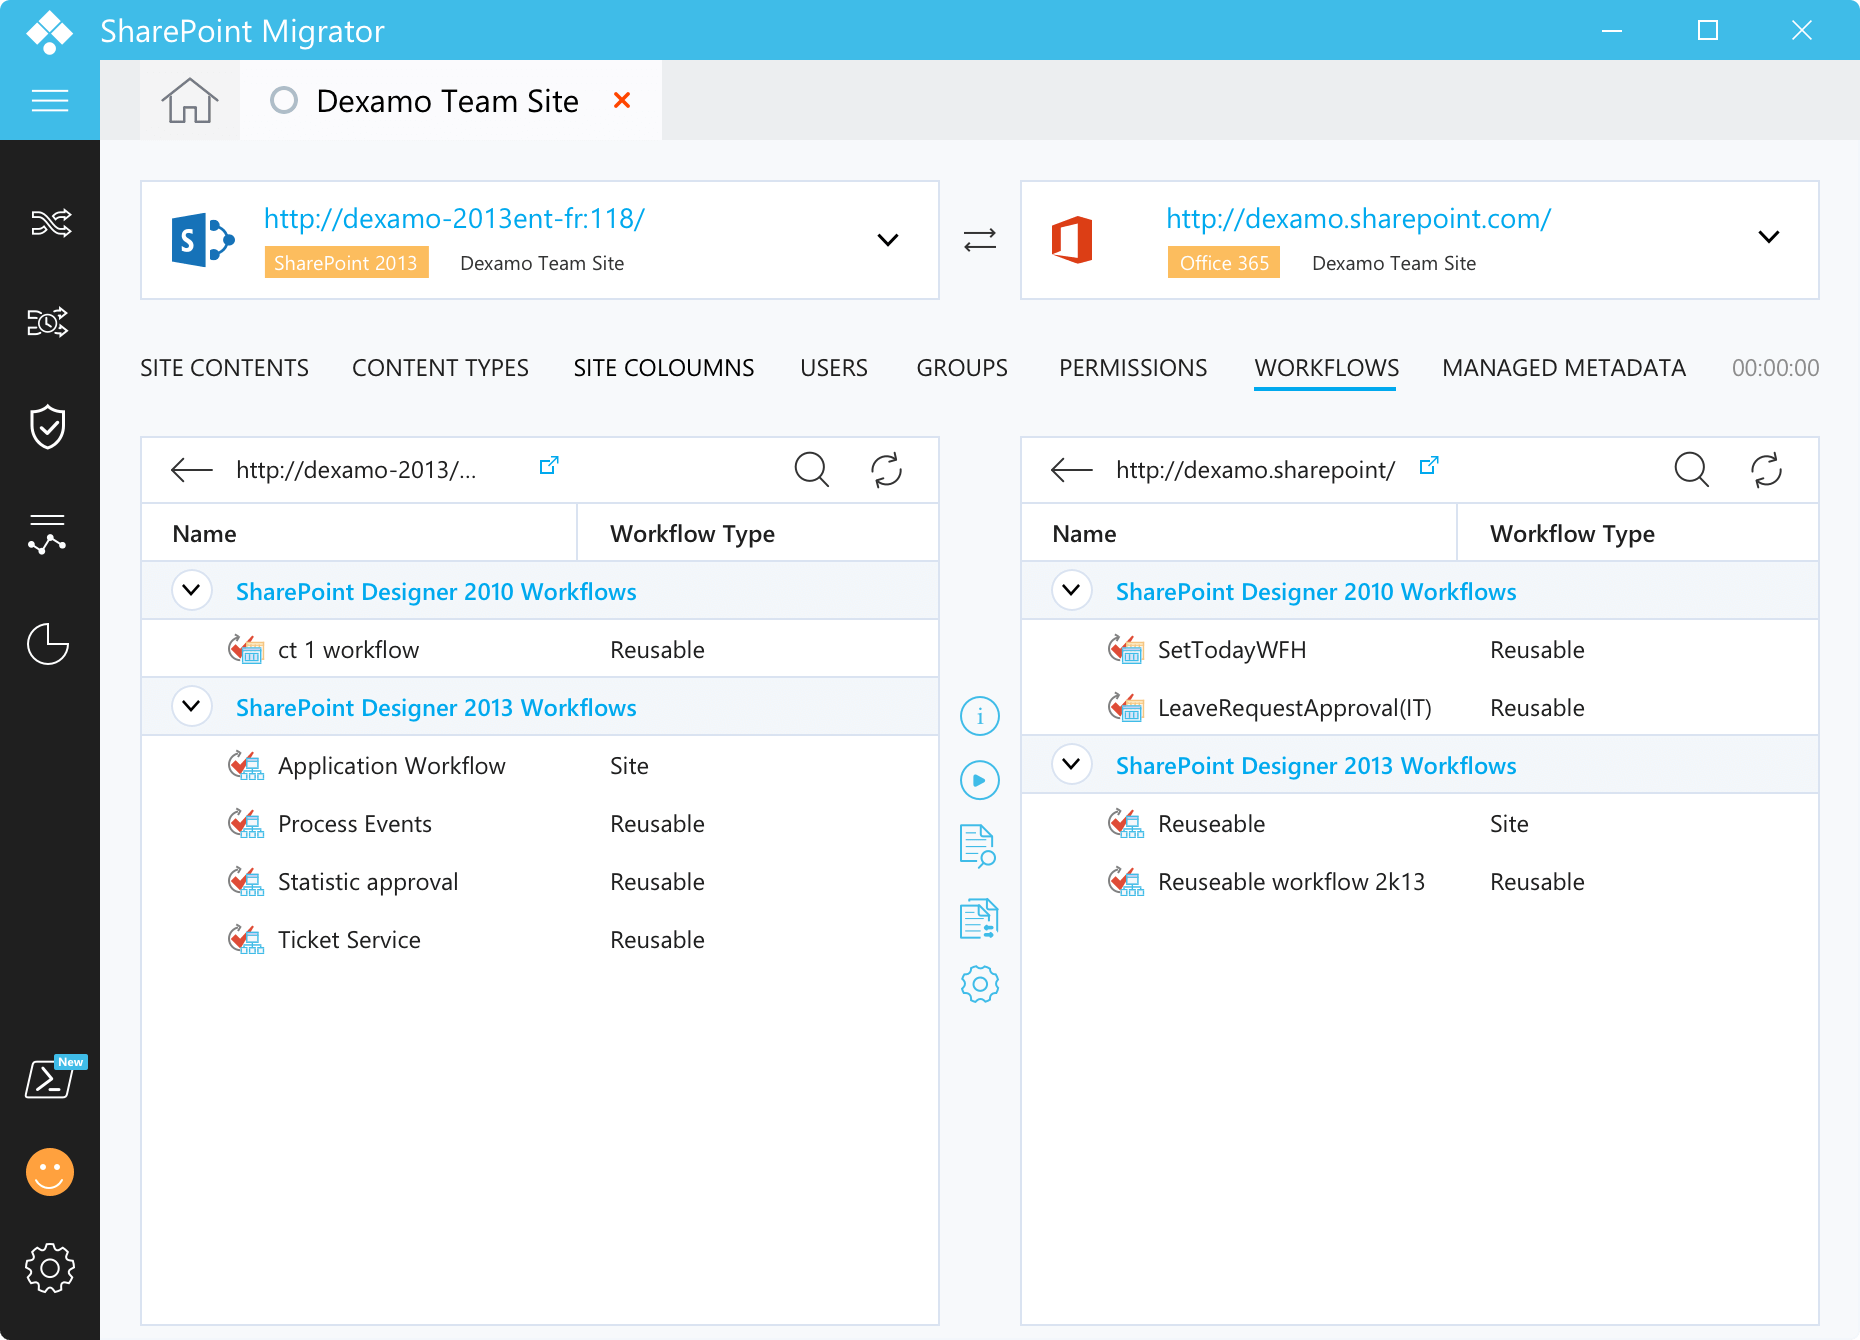Viewport: 1860px width, 1340px height.
Task: Switch to the MANAGED METADATA tab
Action: [x=1564, y=368]
